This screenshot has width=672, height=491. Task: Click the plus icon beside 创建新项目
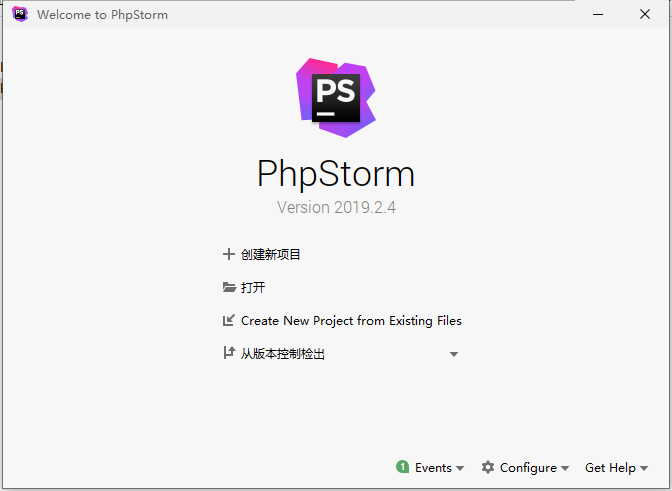point(229,254)
